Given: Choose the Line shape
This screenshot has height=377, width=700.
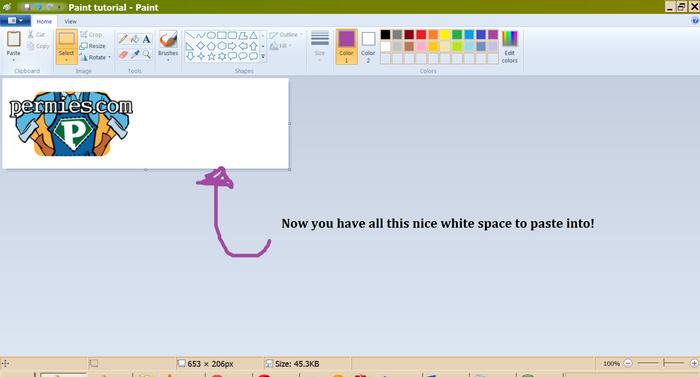Looking at the screenshot, I should coord(190,35).
